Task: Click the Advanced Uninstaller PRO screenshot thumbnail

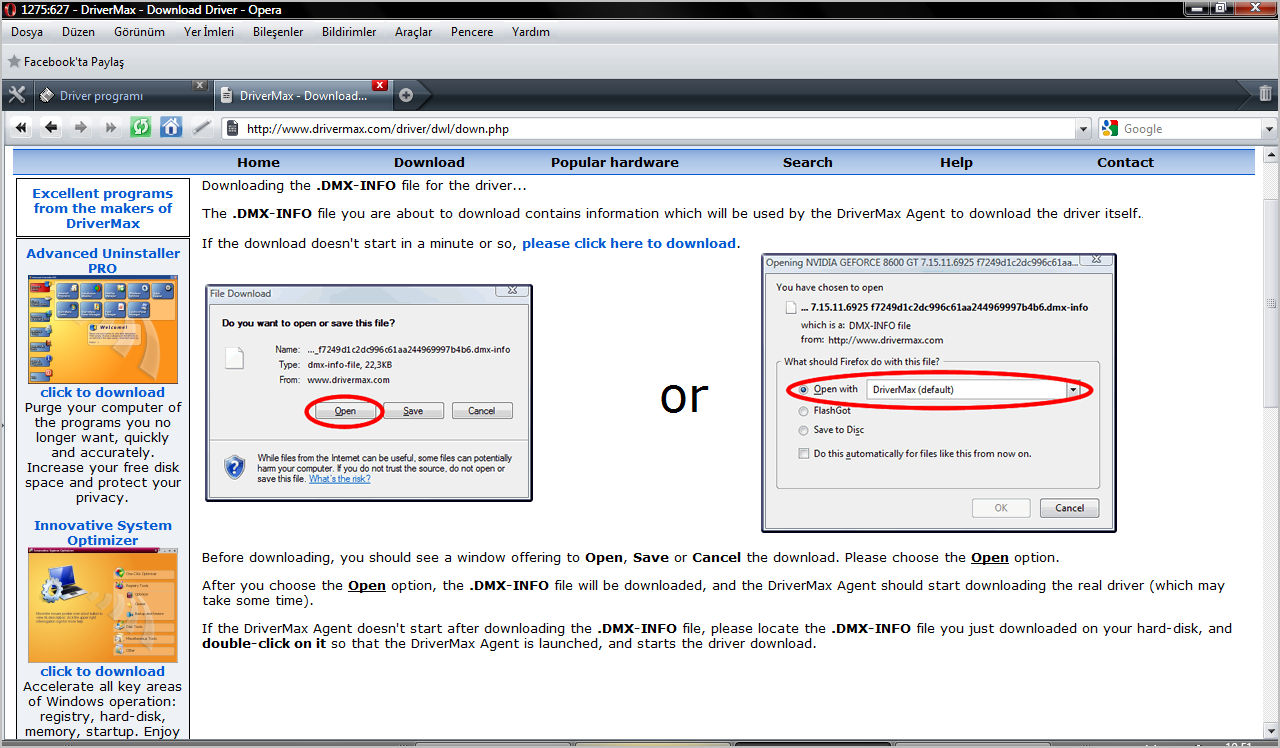Action: coord(103,330)
